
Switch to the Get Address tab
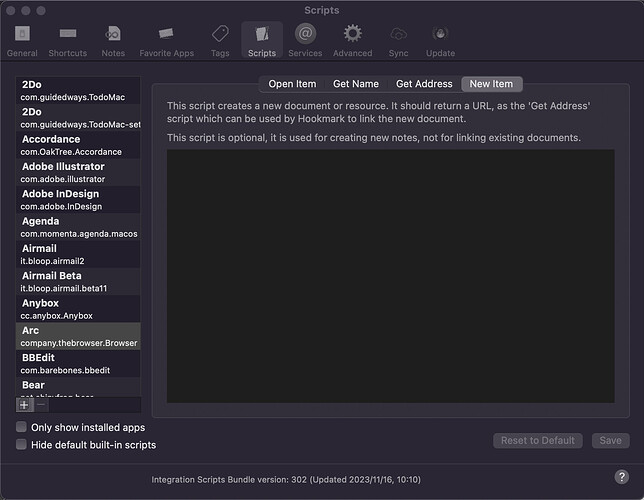pos(424,84)
